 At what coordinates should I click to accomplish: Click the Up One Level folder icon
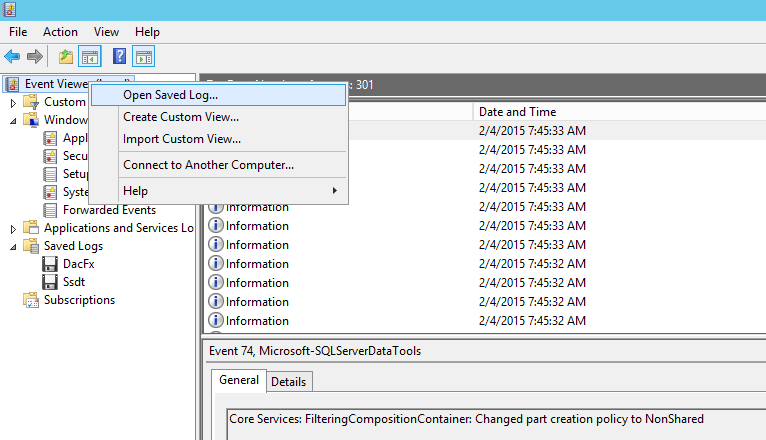[66, 57]
